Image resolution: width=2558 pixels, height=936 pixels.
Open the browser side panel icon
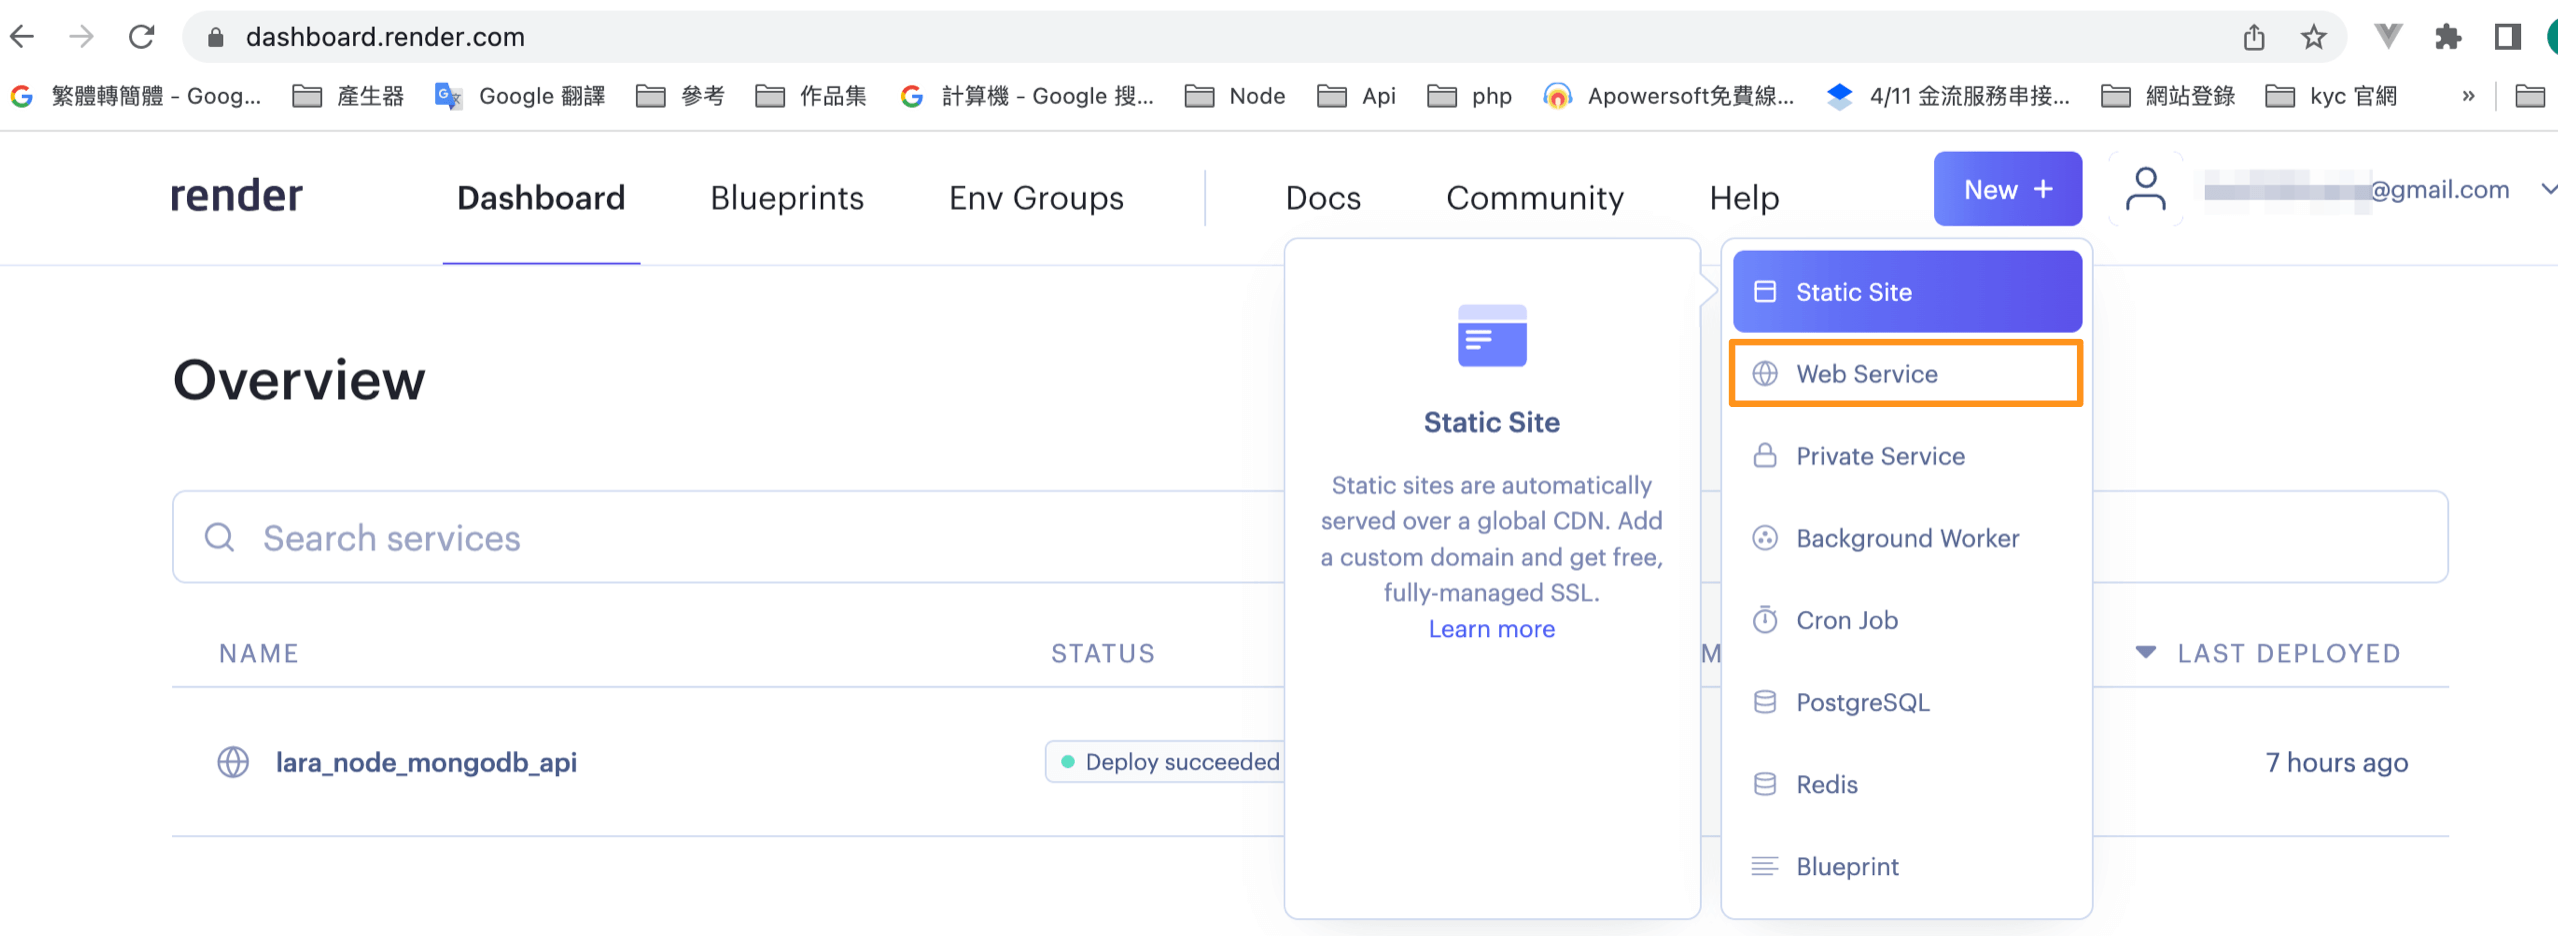[2507, 37]
